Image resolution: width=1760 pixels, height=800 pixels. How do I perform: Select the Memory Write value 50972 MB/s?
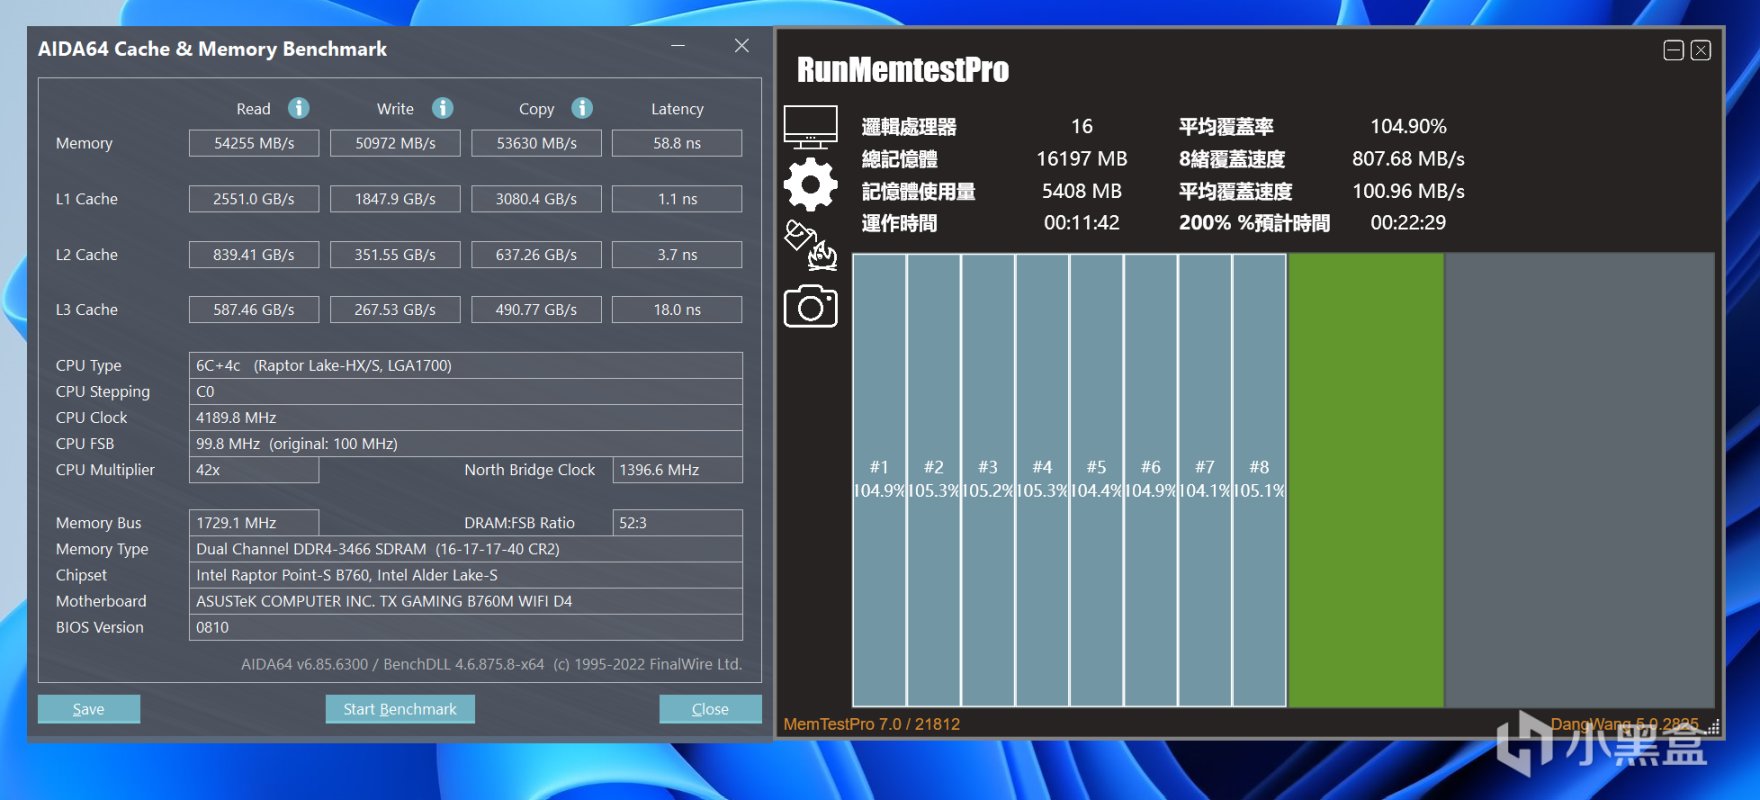tap(395, 143)
